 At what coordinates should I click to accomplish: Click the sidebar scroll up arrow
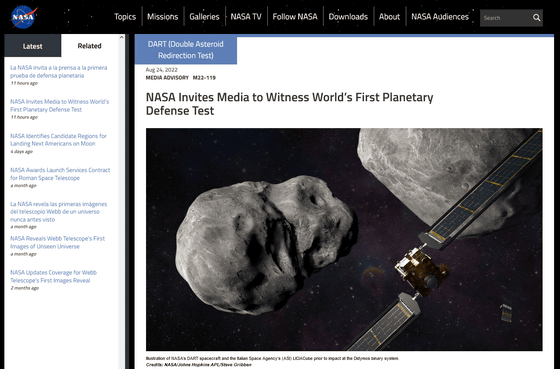121,37
